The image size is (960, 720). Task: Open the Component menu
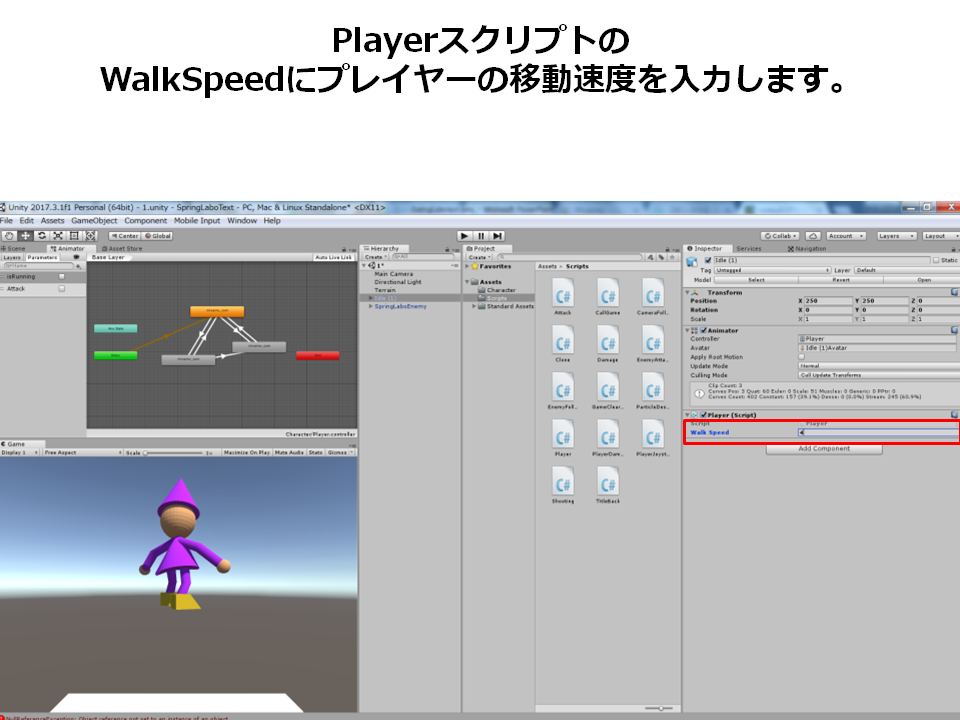point(146,221)
